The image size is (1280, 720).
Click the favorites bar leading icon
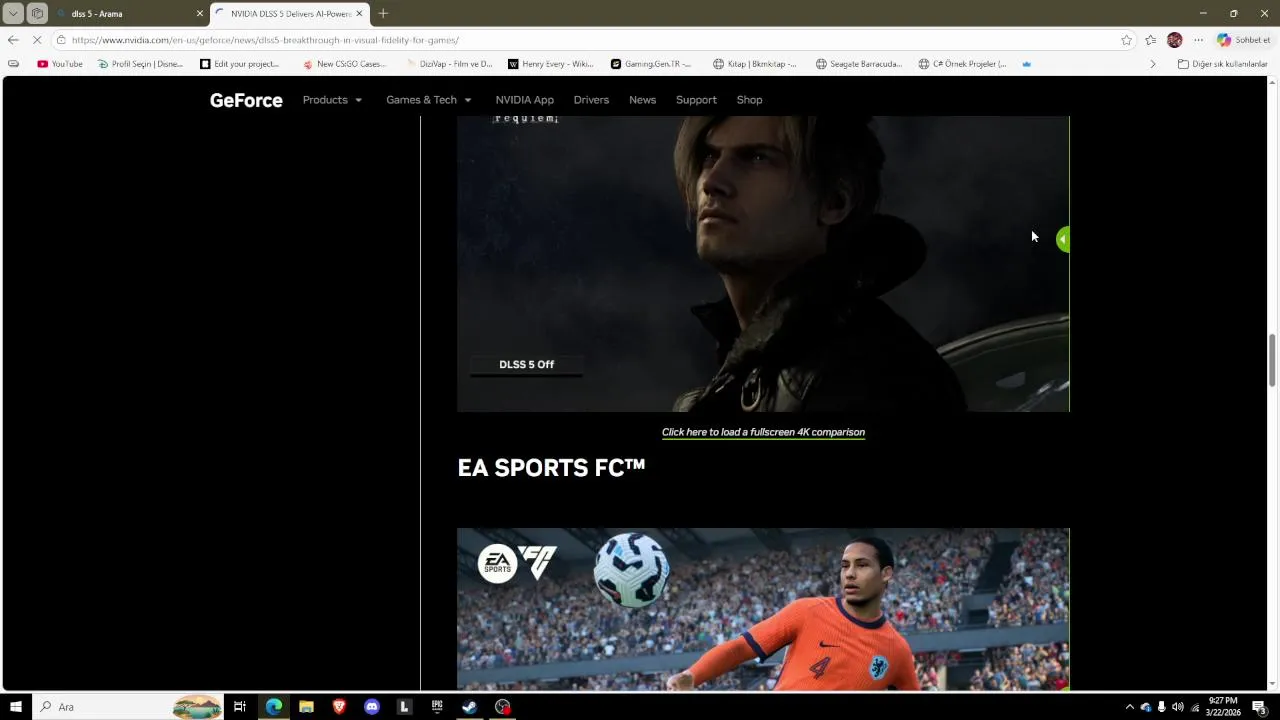point(13,64)
